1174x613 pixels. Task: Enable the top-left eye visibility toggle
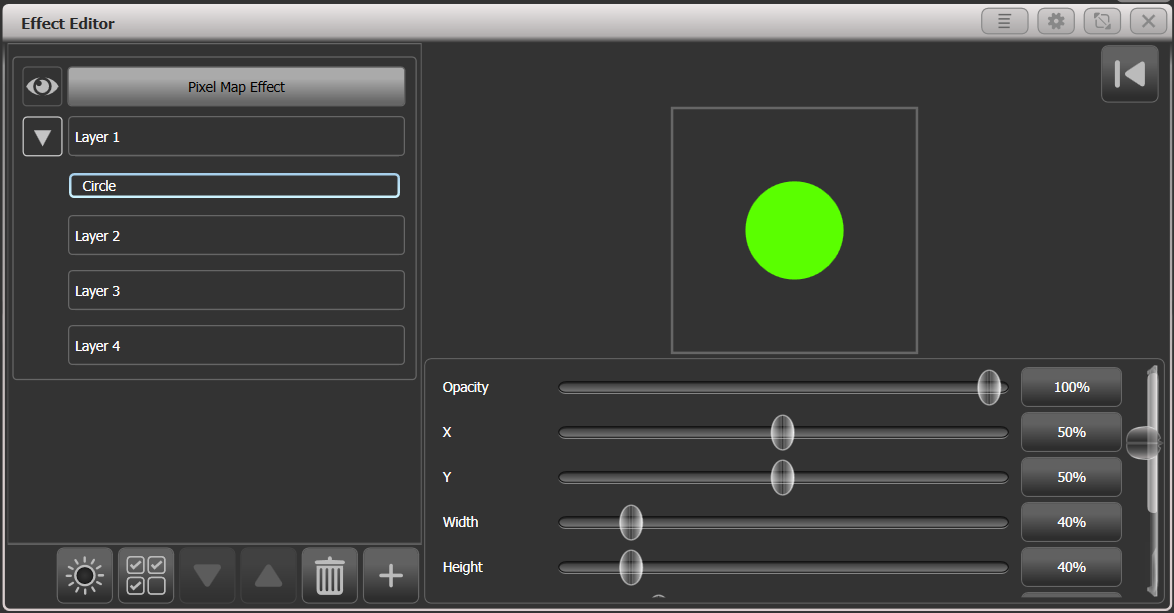click(x=42, y=86)
